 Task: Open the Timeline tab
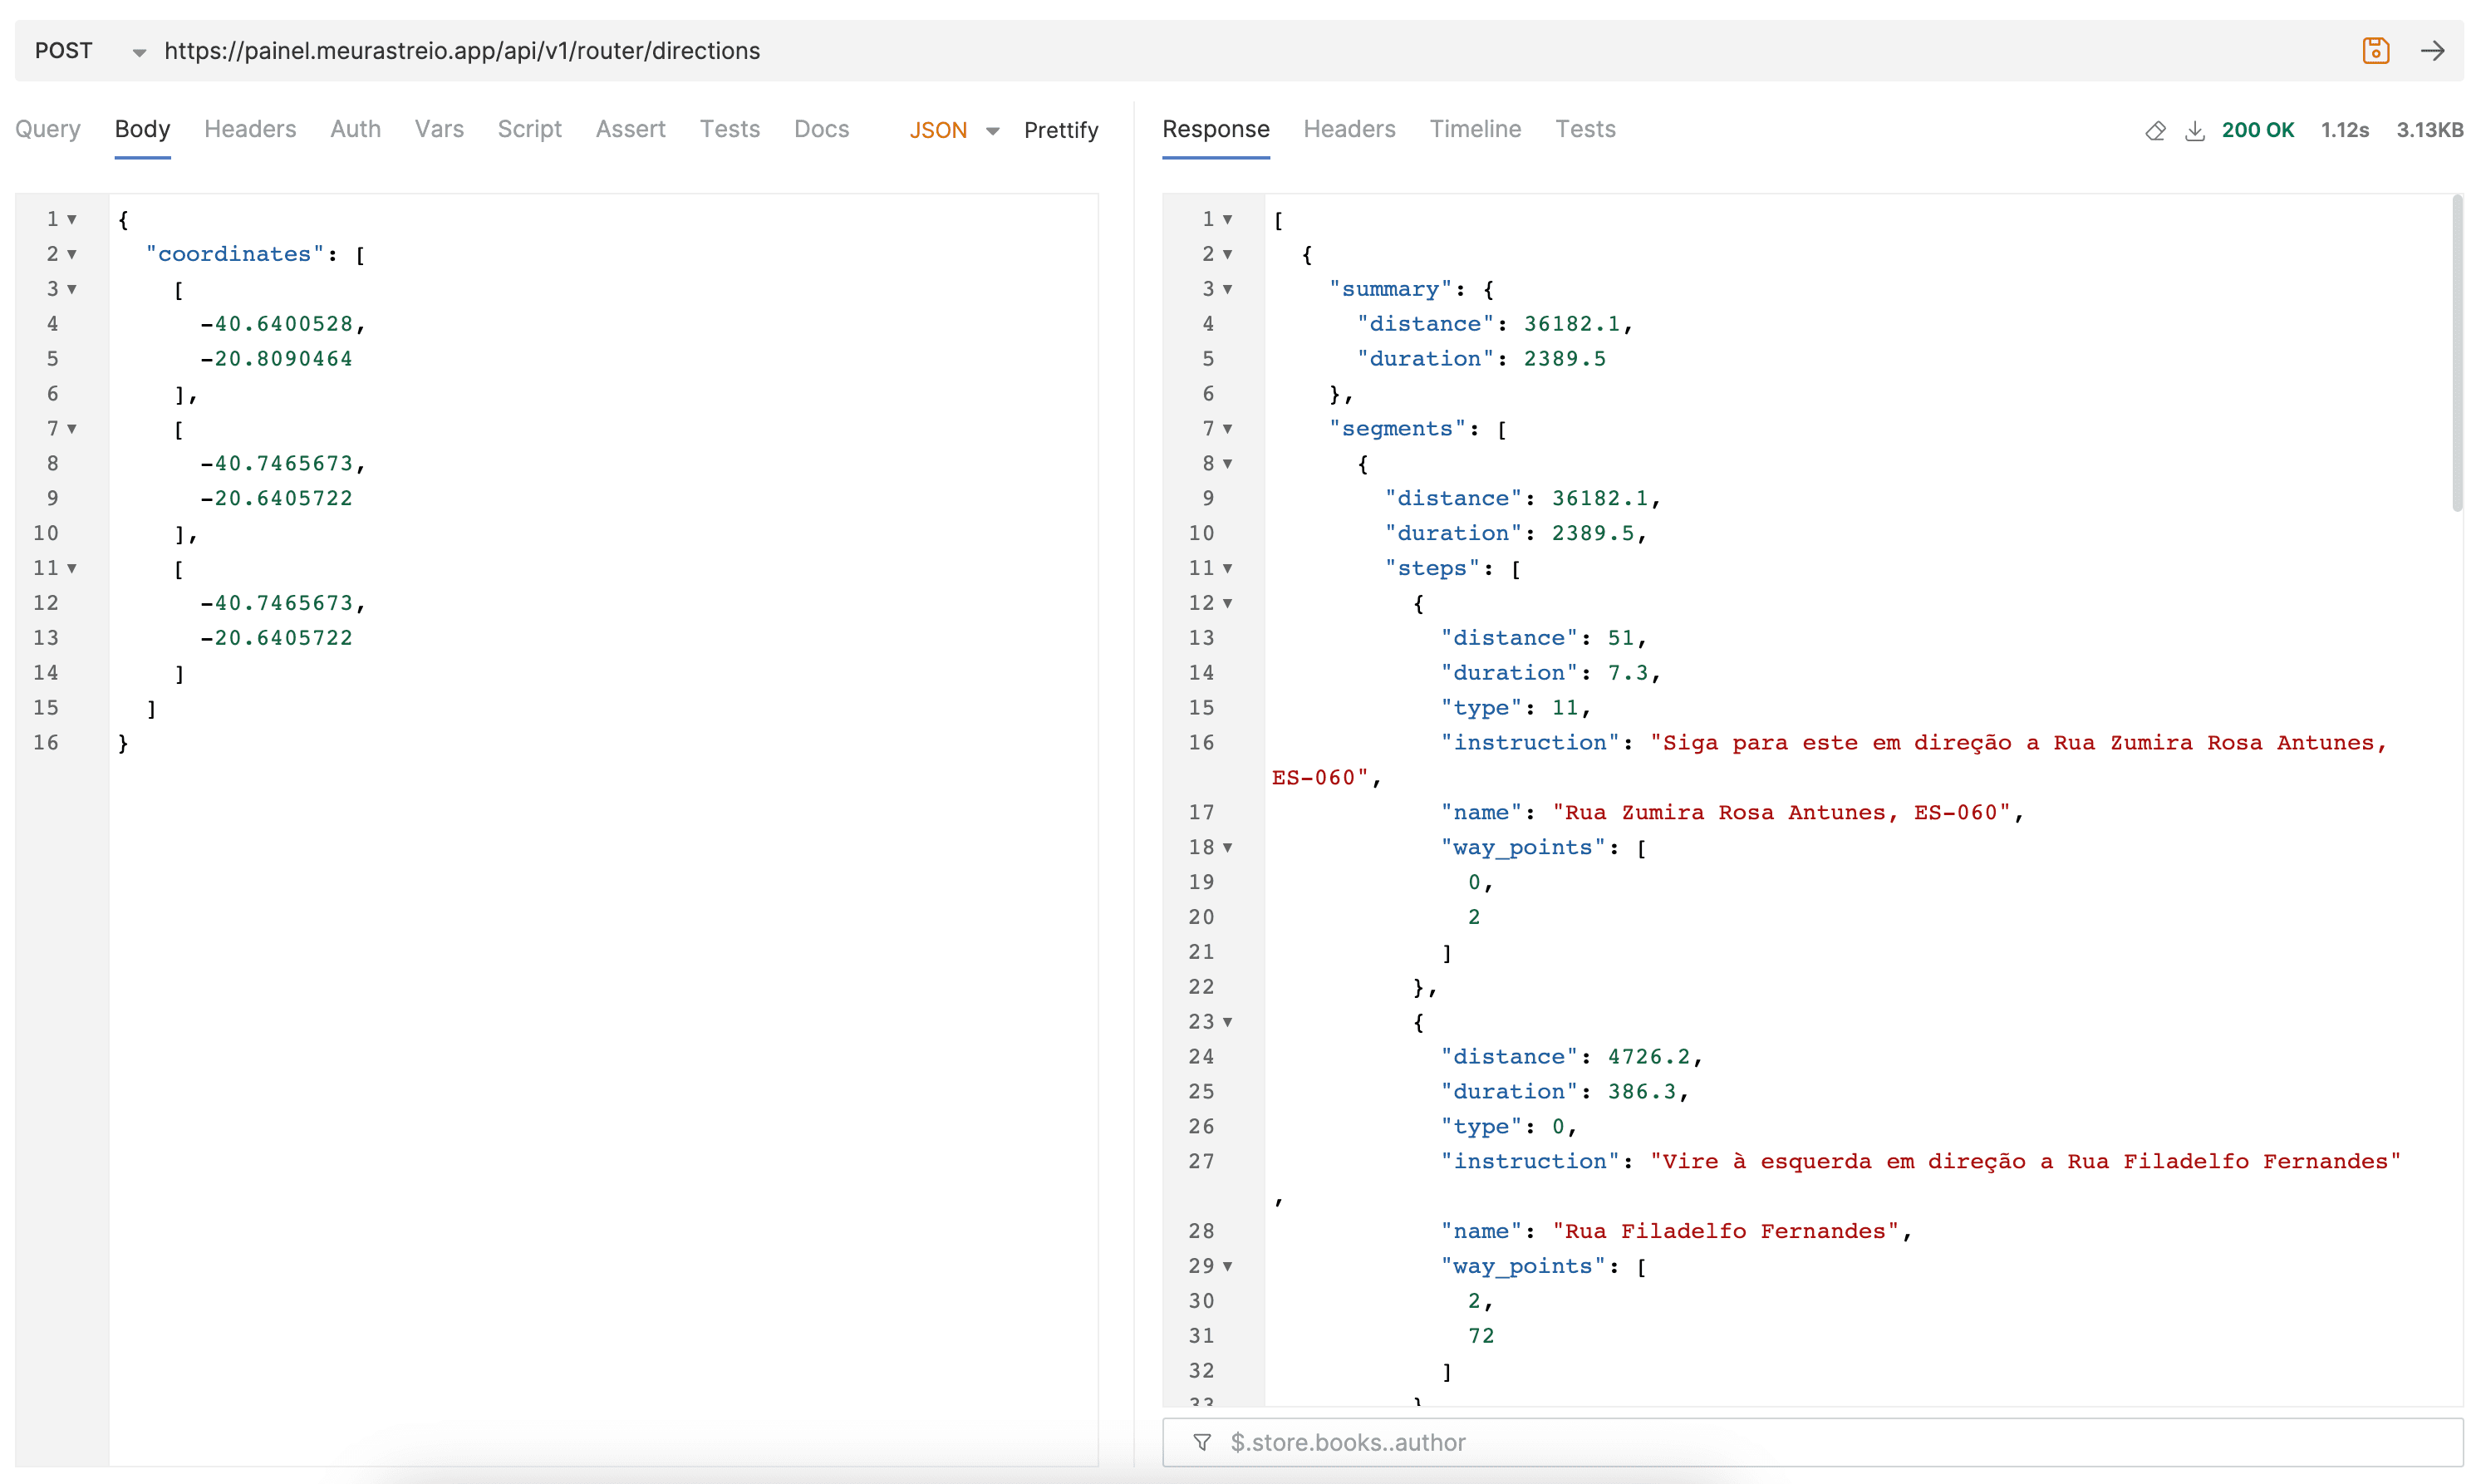pos(1475,129)
